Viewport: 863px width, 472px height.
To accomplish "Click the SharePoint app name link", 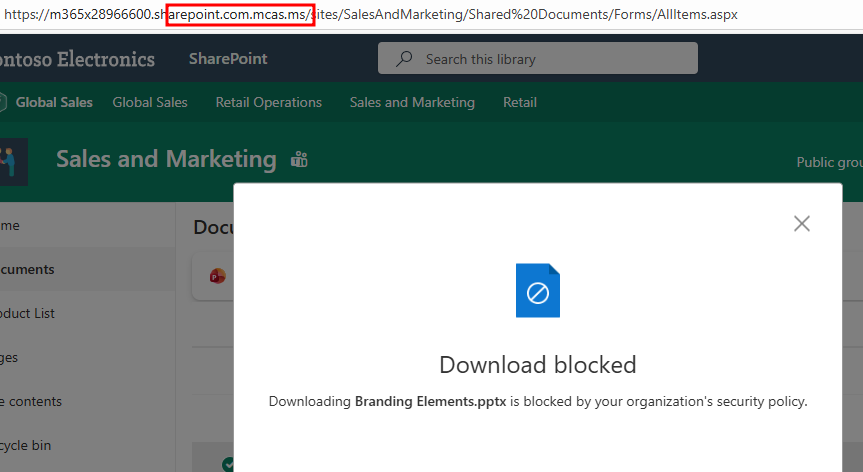I will [x=228, y=59].
